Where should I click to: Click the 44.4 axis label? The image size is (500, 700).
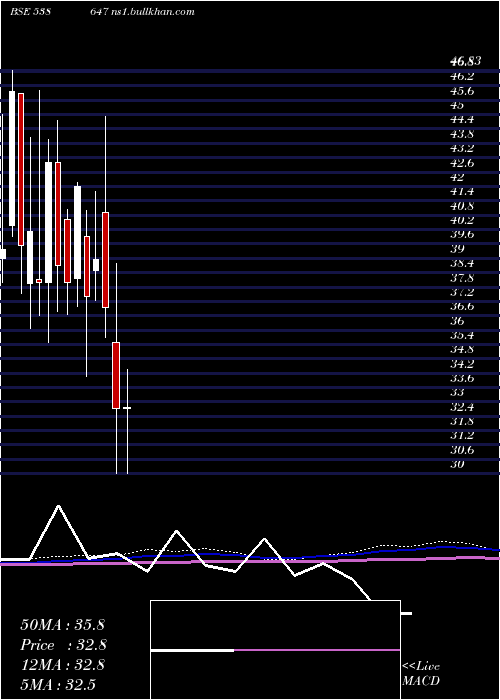462,120
